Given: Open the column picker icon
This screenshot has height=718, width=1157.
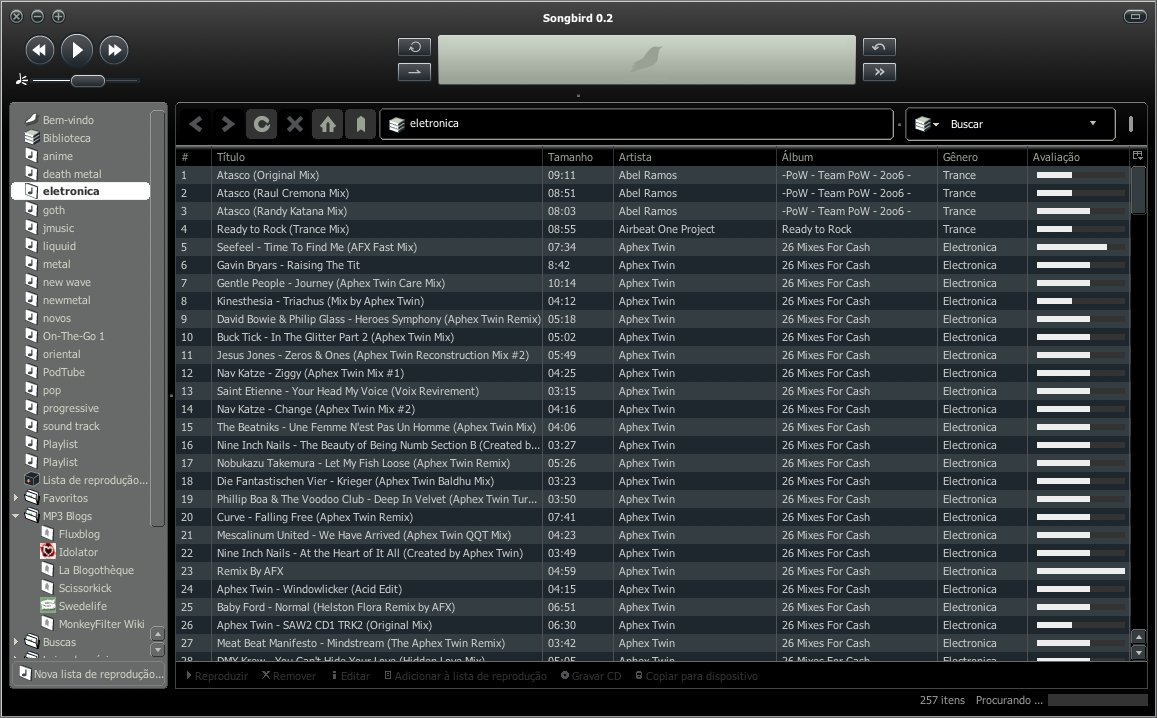Looking at the screenshot, I should (x=1137, y=156).
